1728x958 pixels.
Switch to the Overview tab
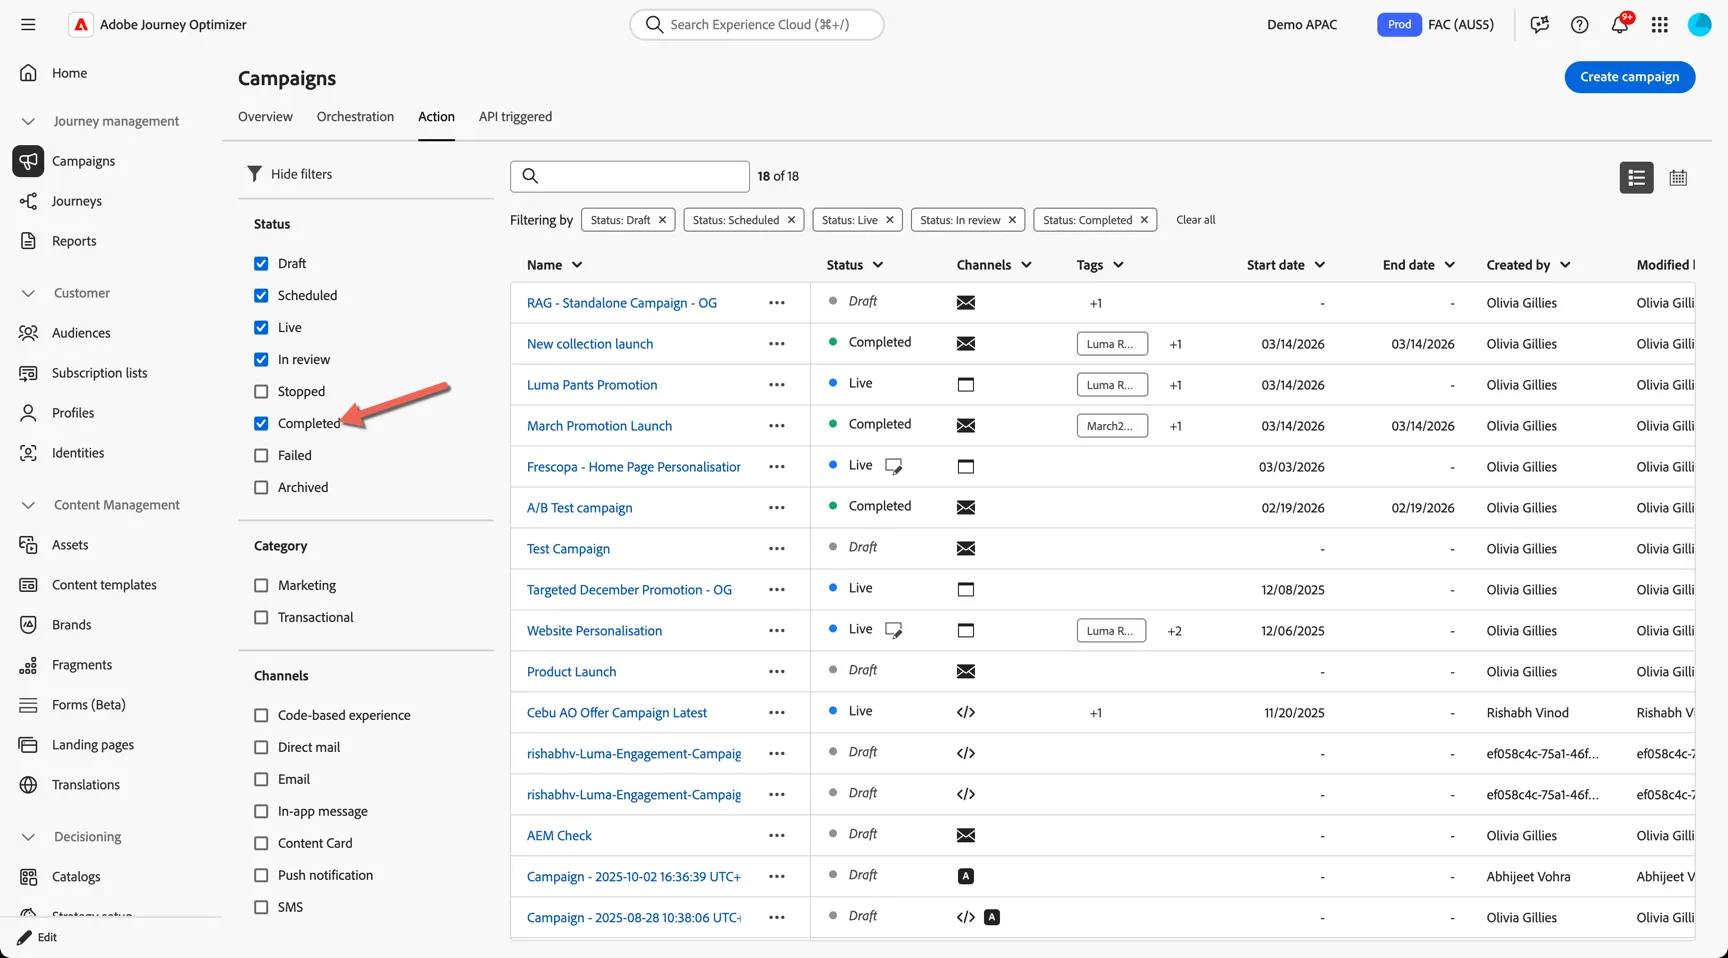click(x=265, y=117)
